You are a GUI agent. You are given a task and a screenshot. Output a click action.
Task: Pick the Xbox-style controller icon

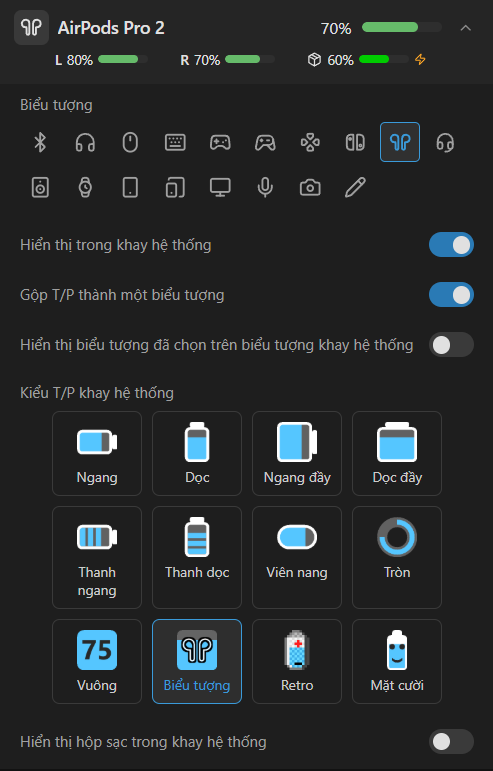265,143
